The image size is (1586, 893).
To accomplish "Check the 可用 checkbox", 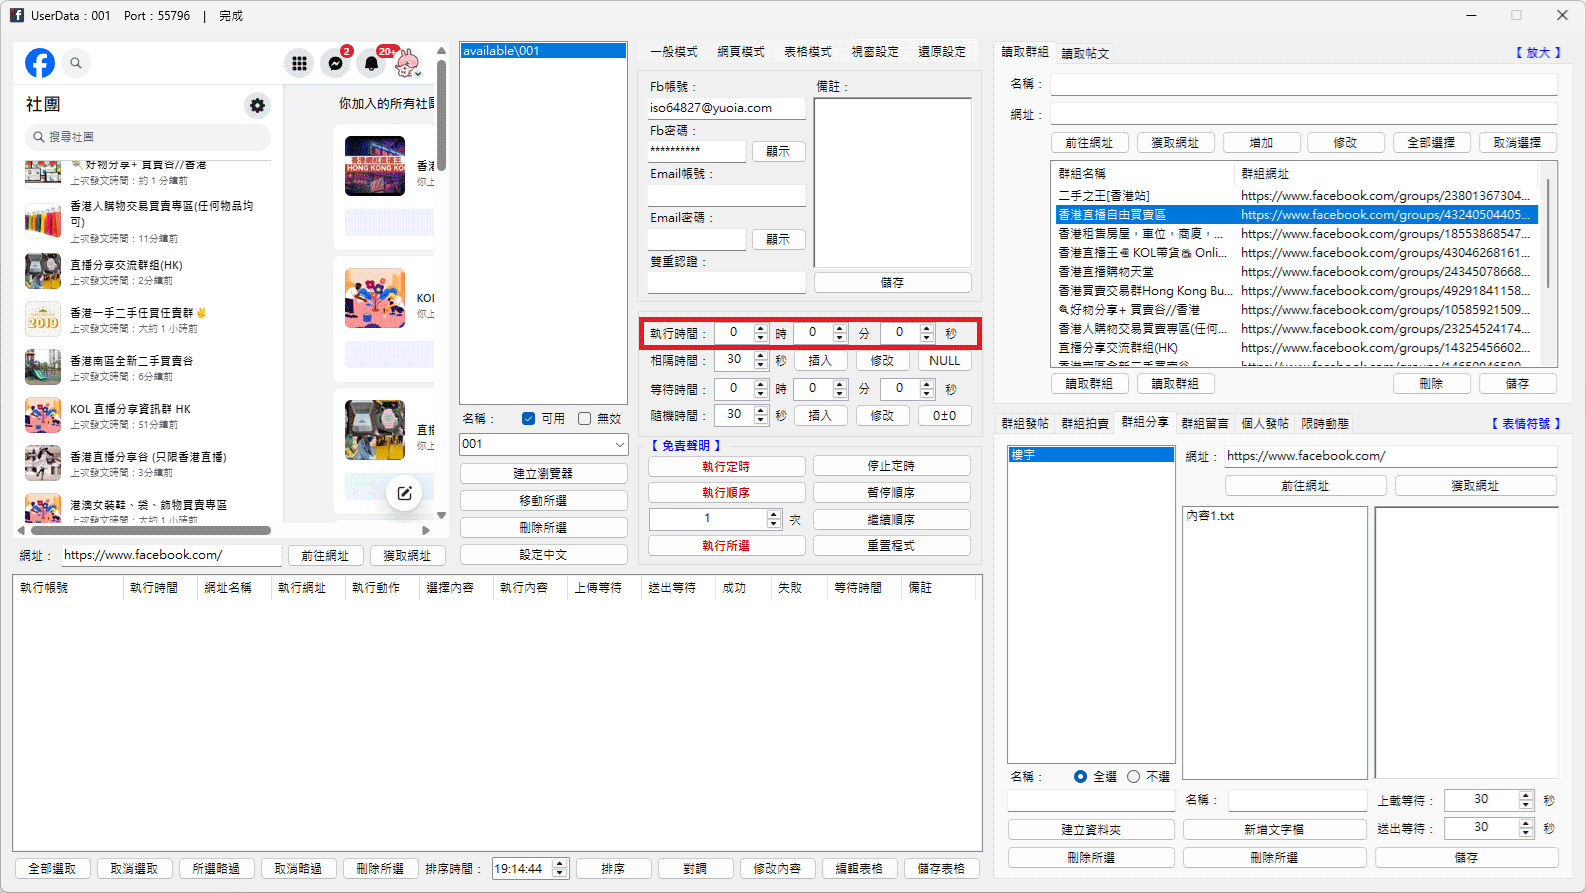I will tap(528, 419).
